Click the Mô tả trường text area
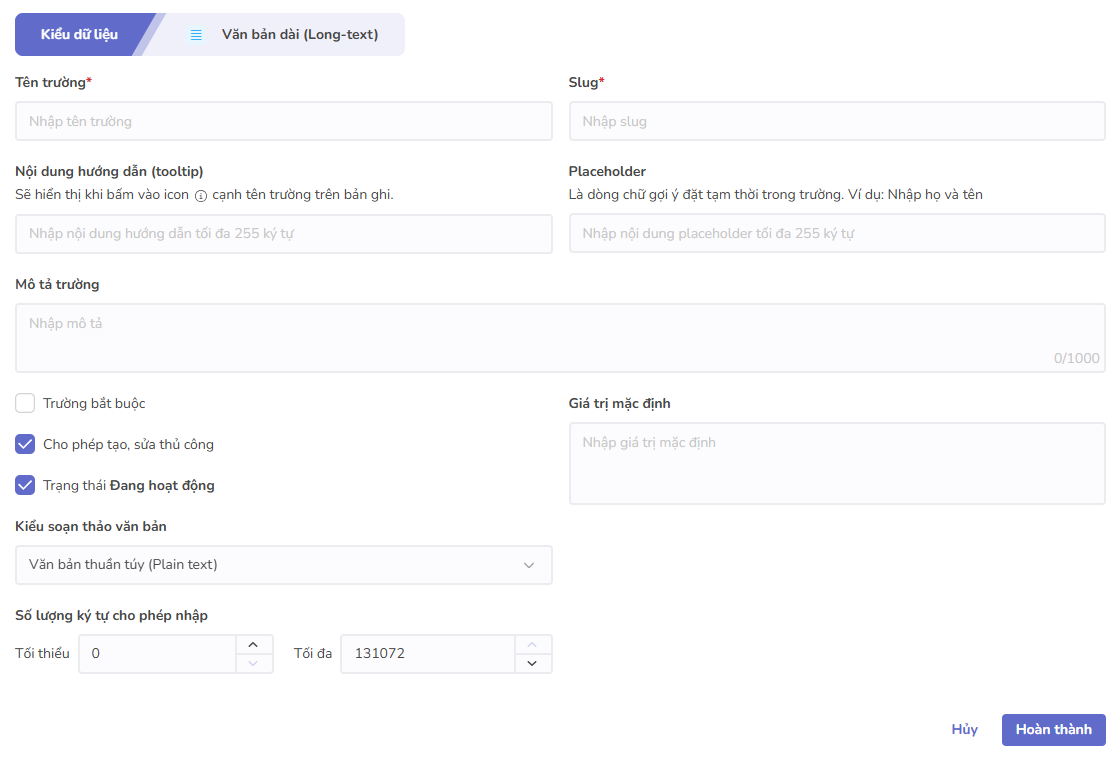The image size is (1118, 757). 560,338
